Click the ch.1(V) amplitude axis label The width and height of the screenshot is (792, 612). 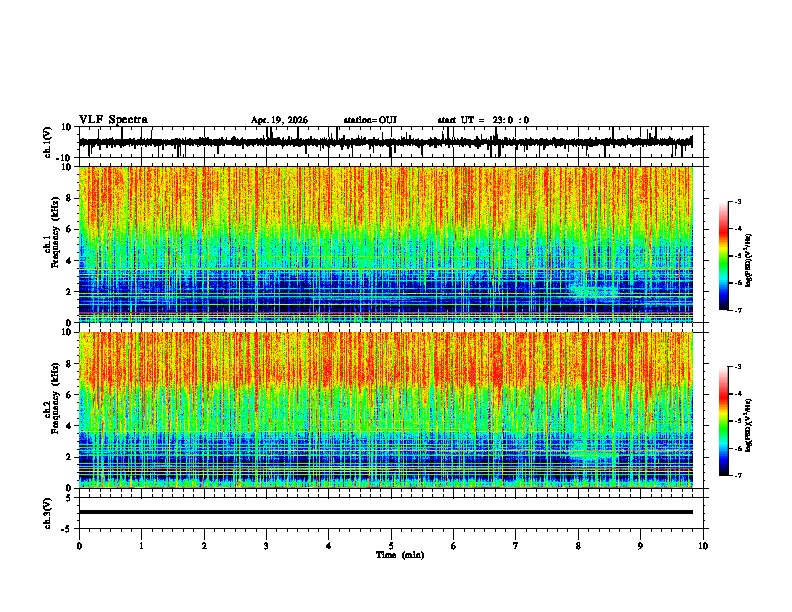48,142
